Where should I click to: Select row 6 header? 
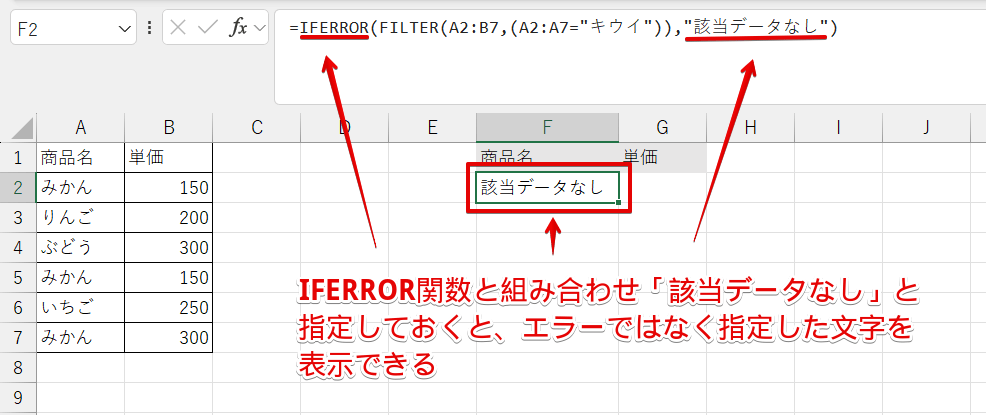pyautogui.click(x=18, y=307)
